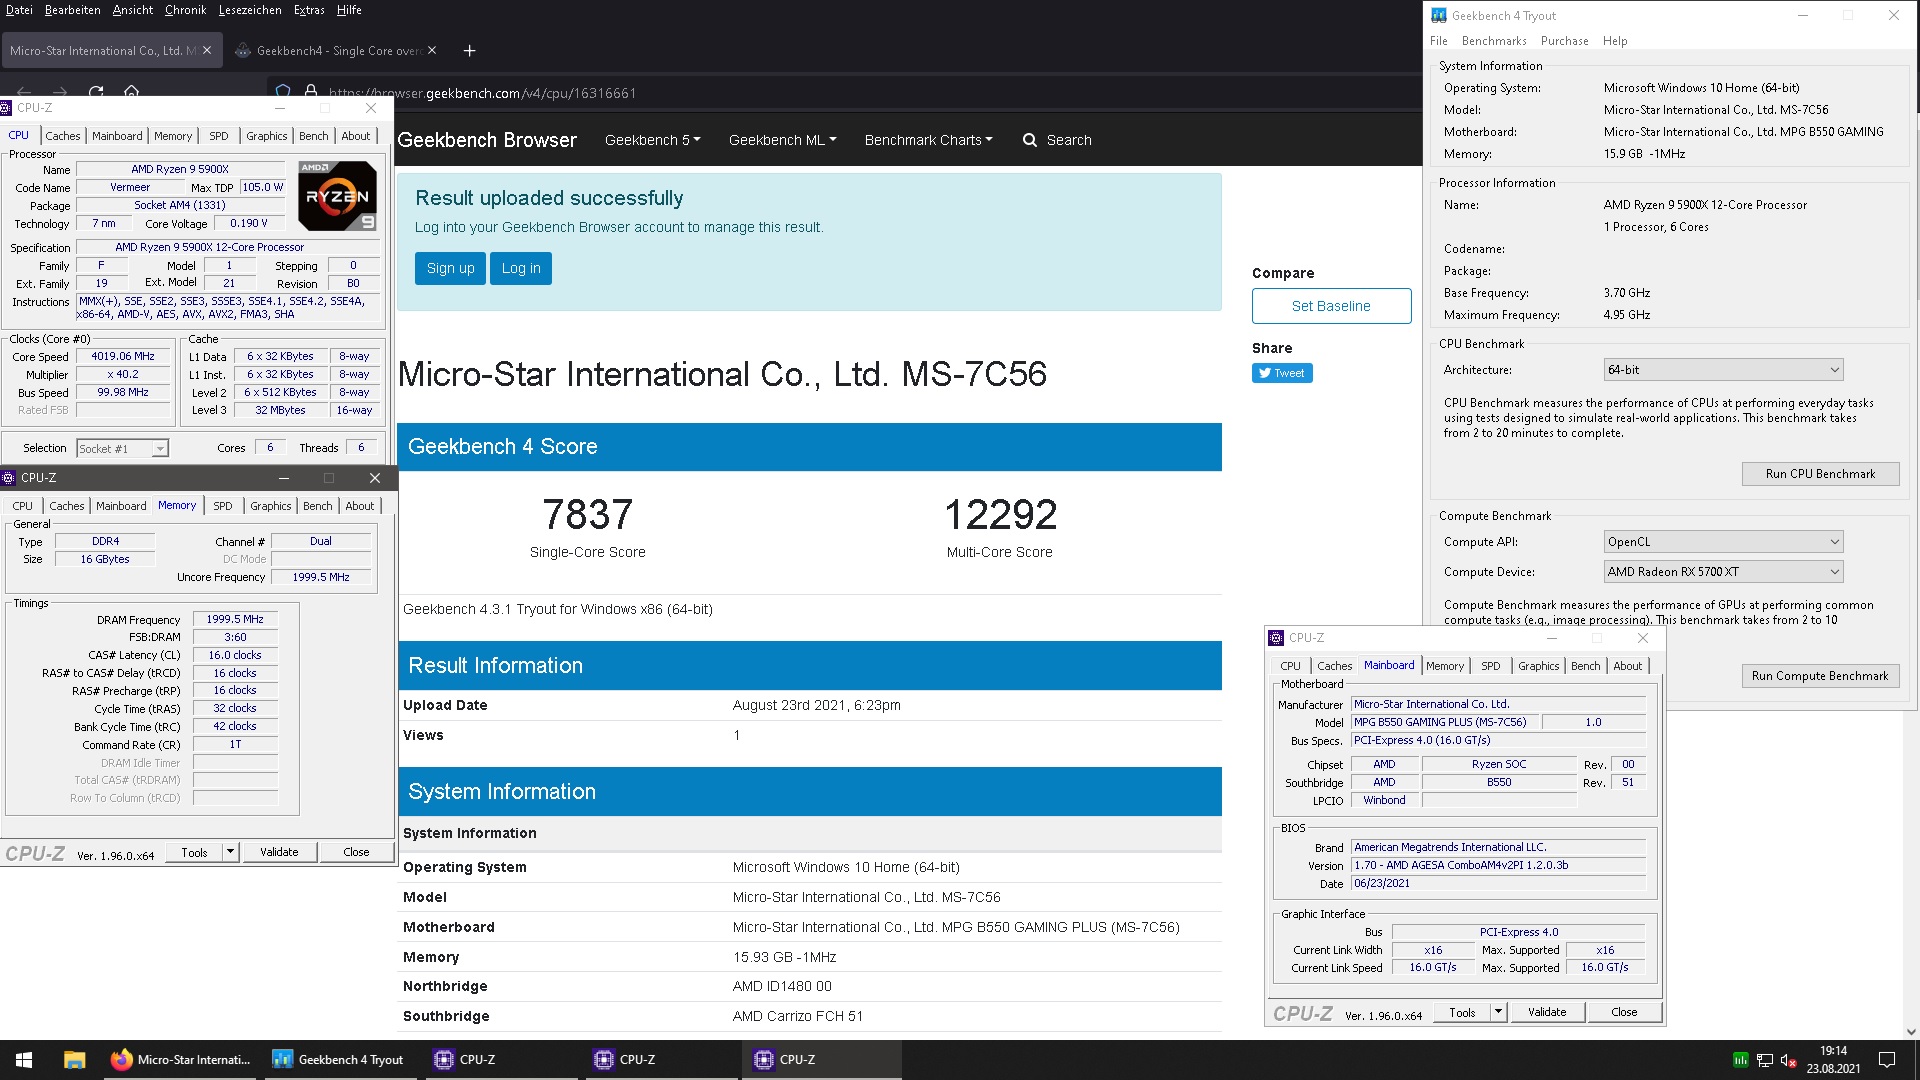The image size is (1920, 1080).
Task: Click Multiplier value x 40.2
Action: coord(123,375)
